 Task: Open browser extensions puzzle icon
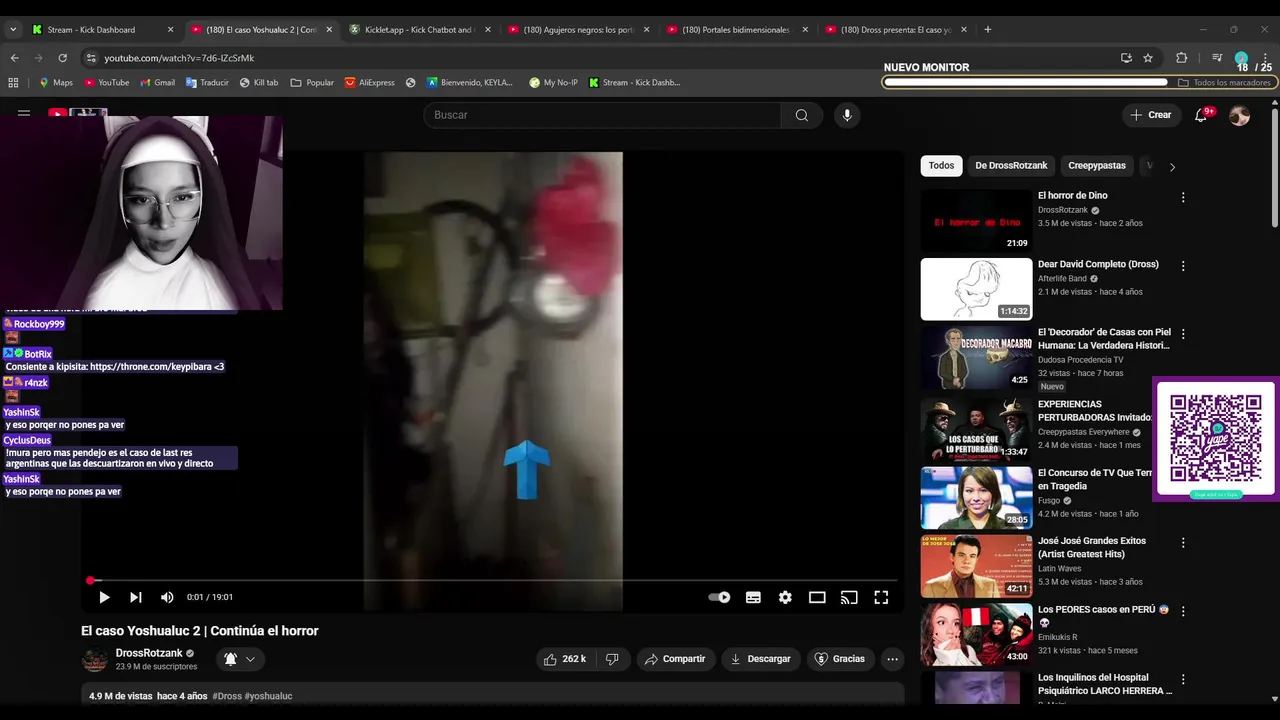1181,58
